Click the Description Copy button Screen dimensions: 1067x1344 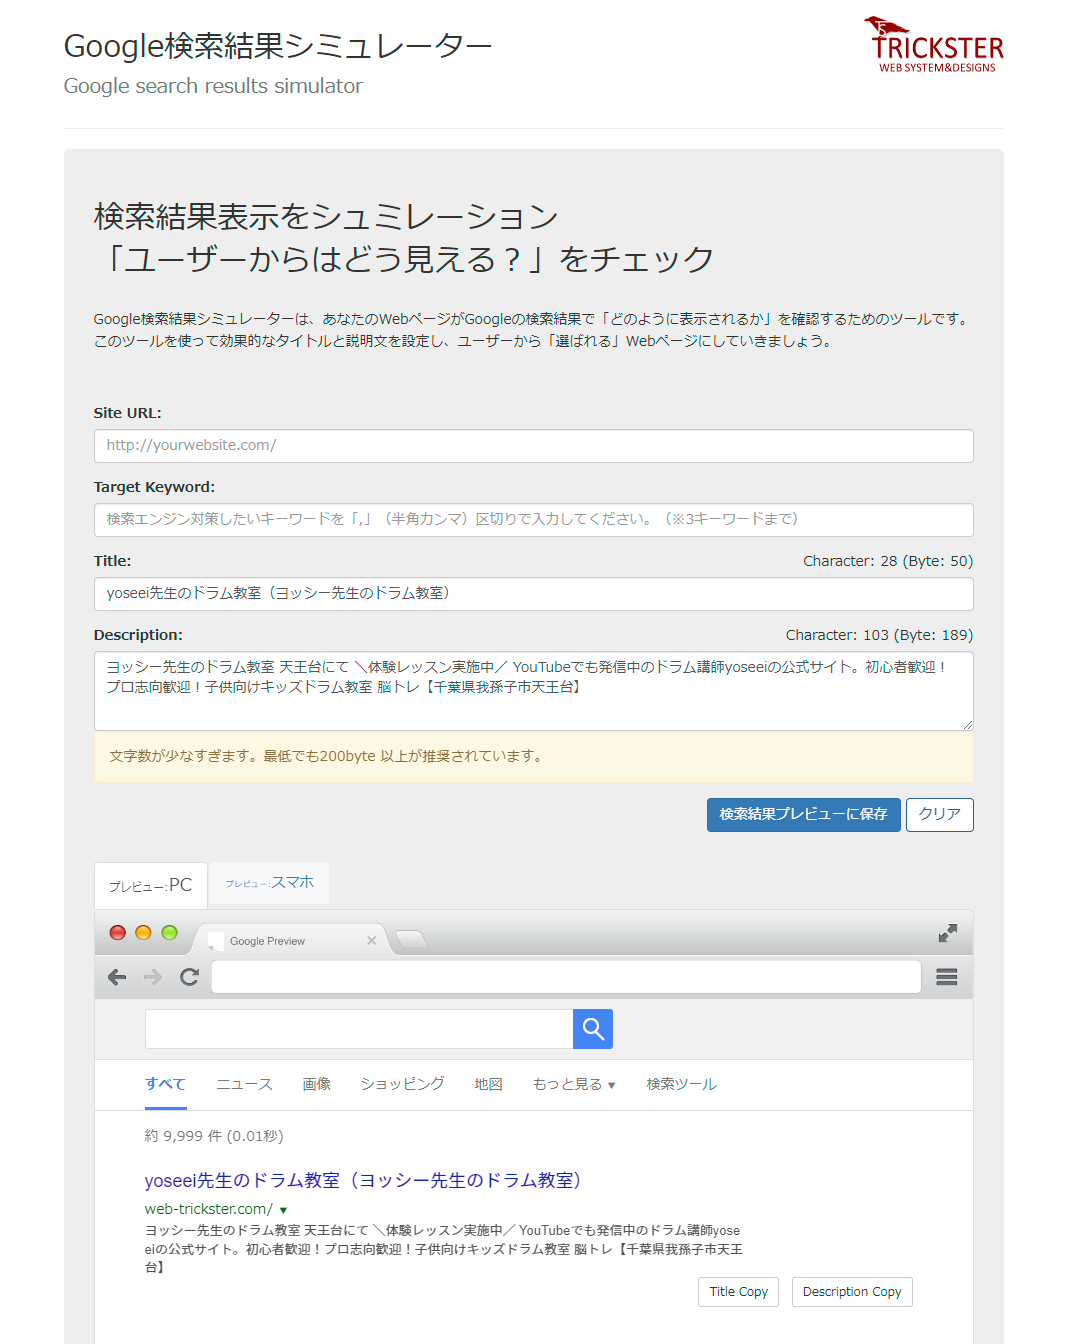[x=852, y=1292]
